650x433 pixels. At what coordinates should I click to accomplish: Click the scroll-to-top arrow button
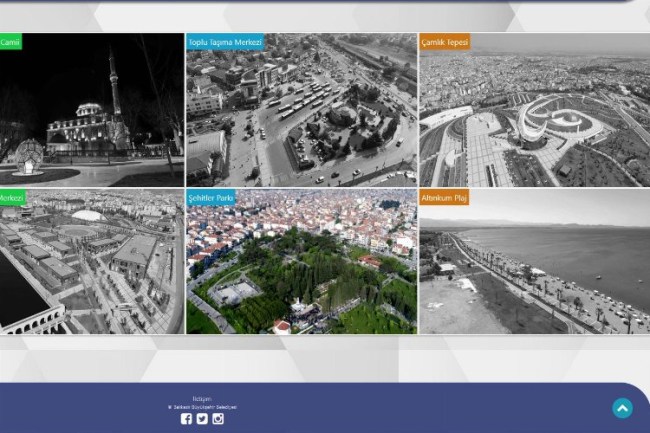[x=622, y=408]
